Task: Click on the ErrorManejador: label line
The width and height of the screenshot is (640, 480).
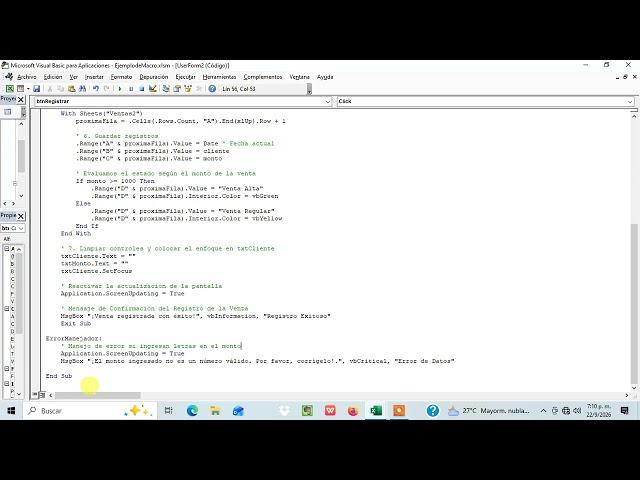Action: tap(74, 338)
